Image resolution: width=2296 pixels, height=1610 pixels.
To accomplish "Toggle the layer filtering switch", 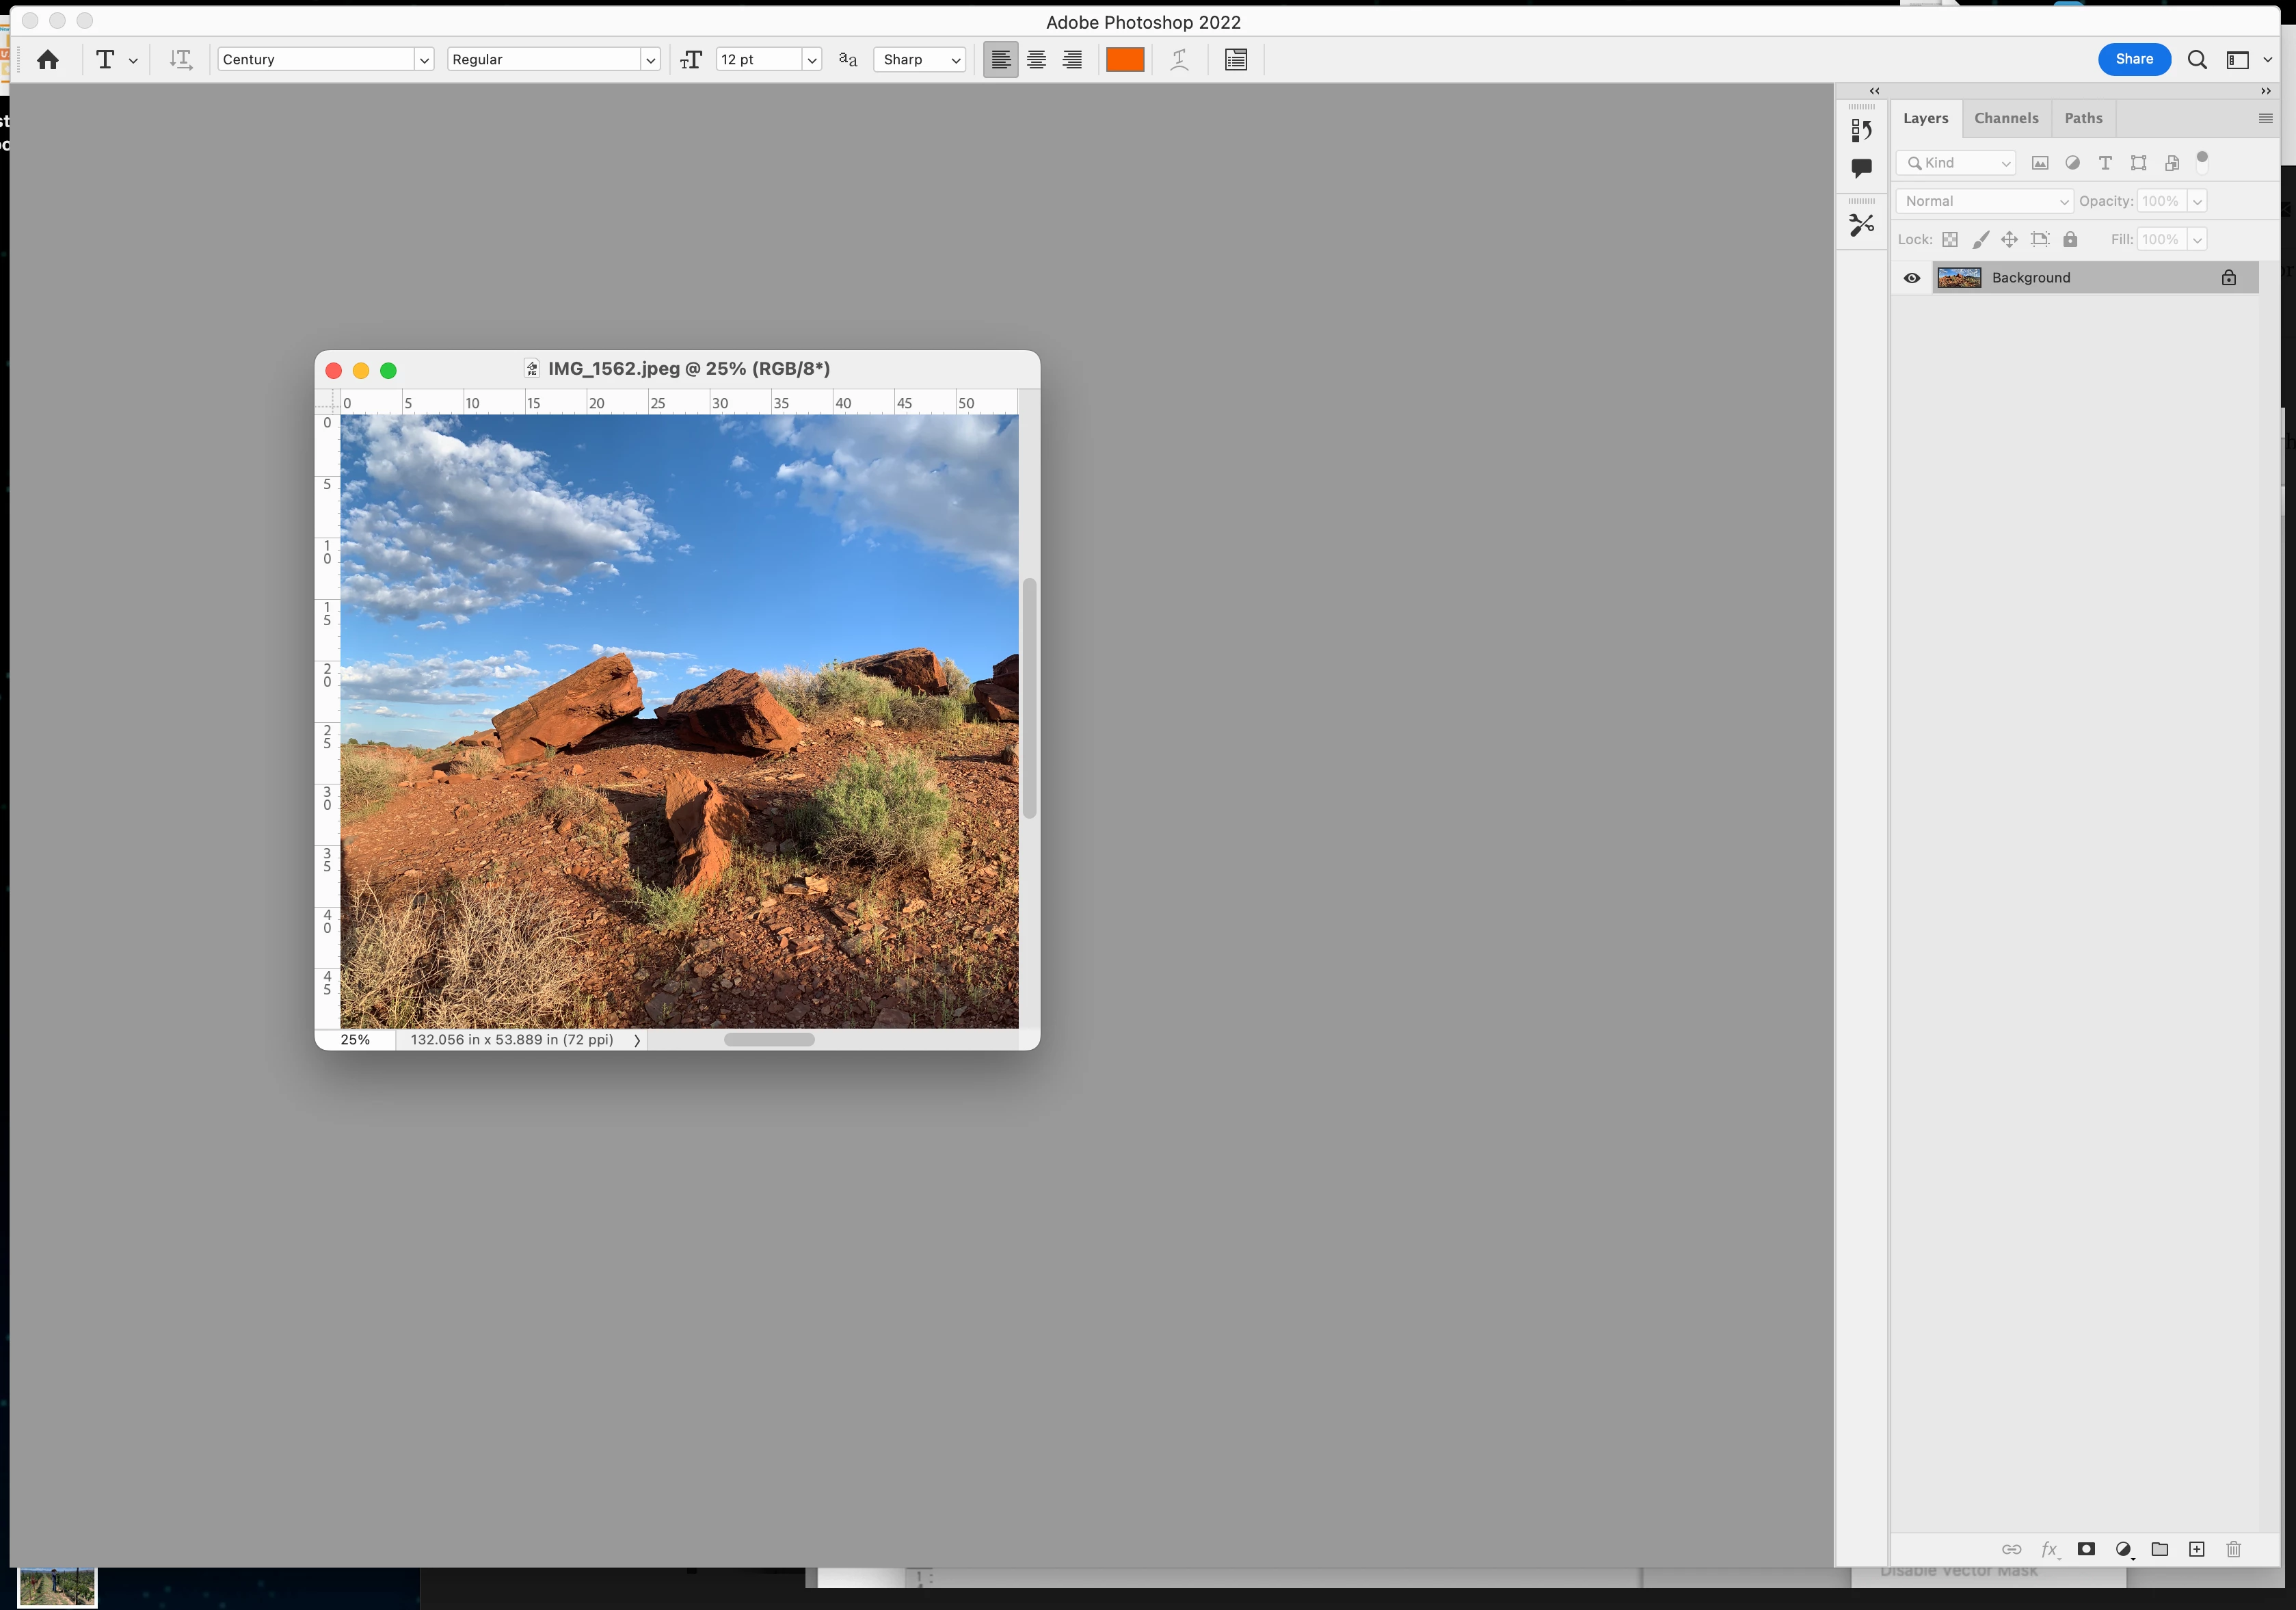I will (x=2202, y=161).
